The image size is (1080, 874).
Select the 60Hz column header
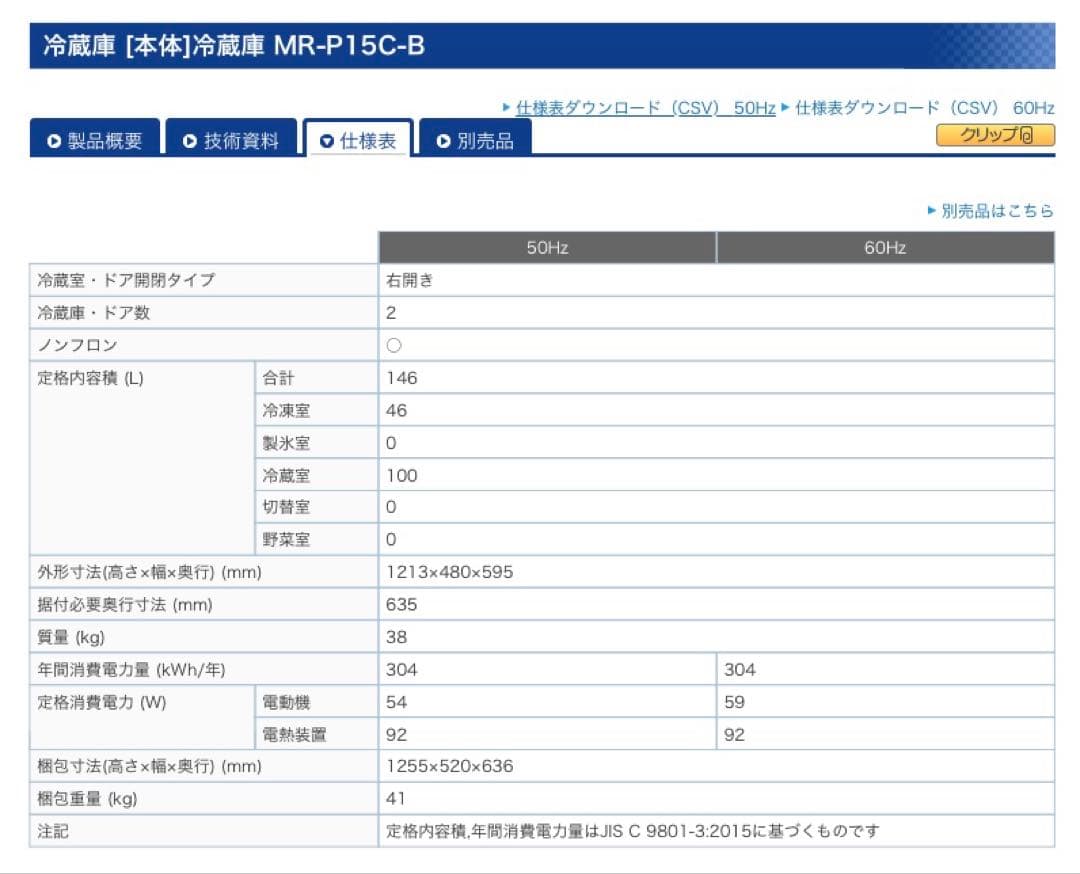click(x=885, y=248)
